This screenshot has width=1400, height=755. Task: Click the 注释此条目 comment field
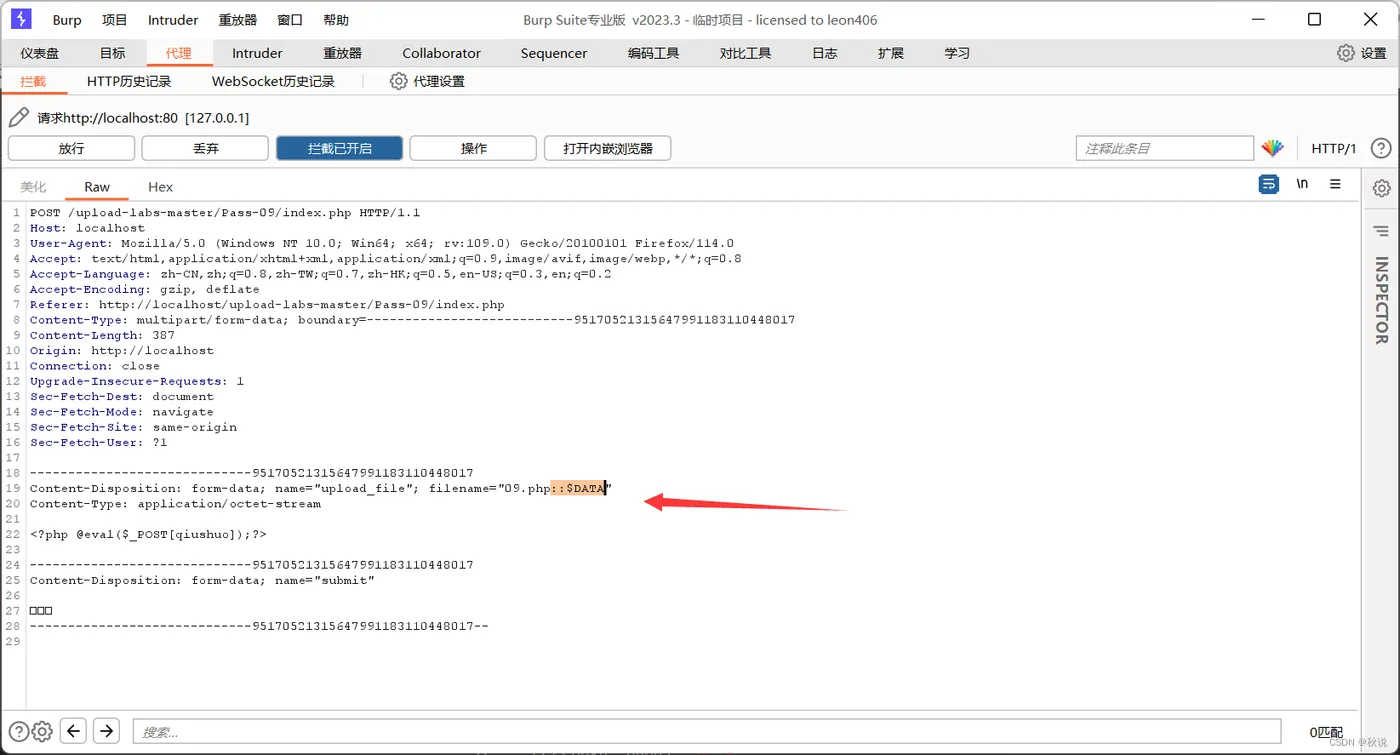1164,148
